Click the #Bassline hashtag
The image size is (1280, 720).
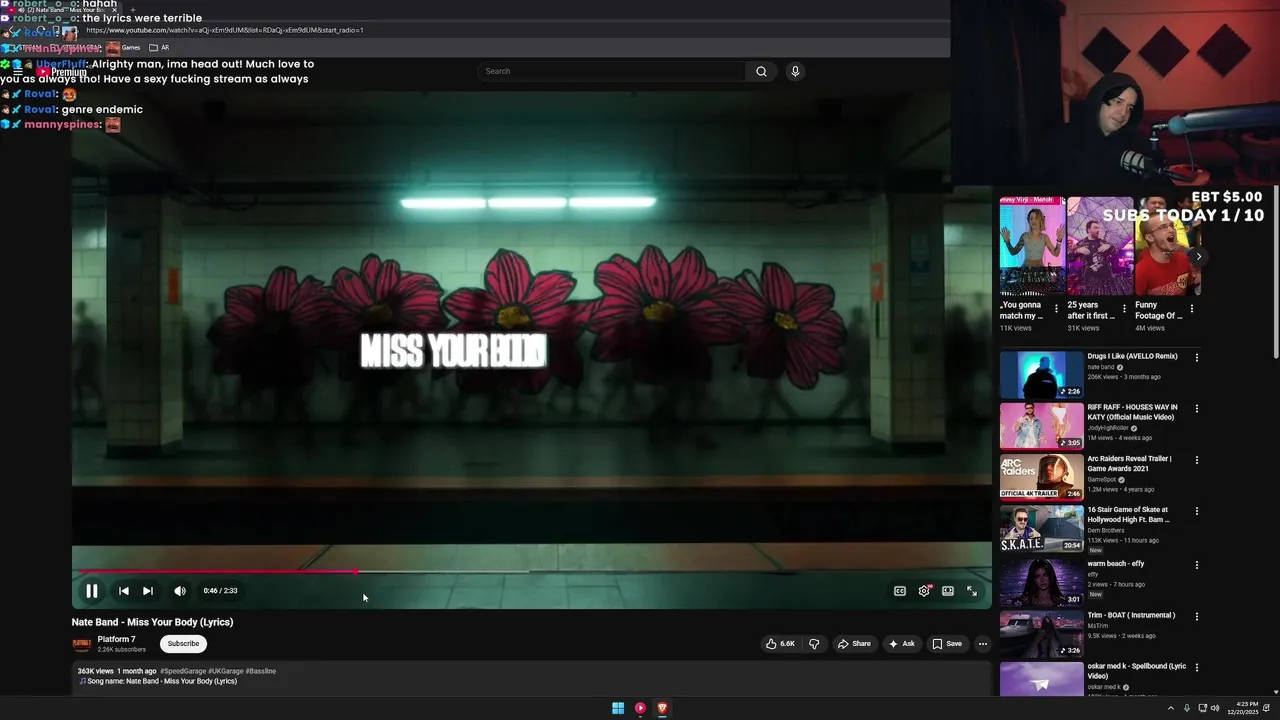click(261, 671)
